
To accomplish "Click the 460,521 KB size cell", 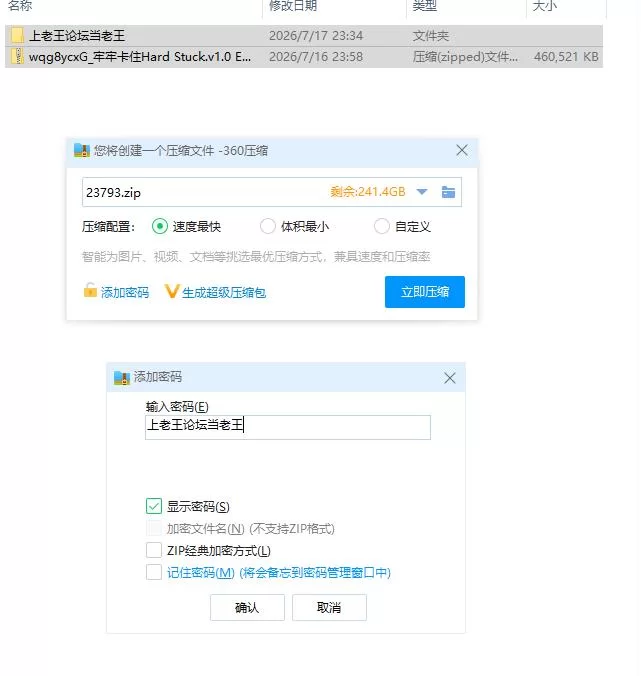I will (566, 57).
